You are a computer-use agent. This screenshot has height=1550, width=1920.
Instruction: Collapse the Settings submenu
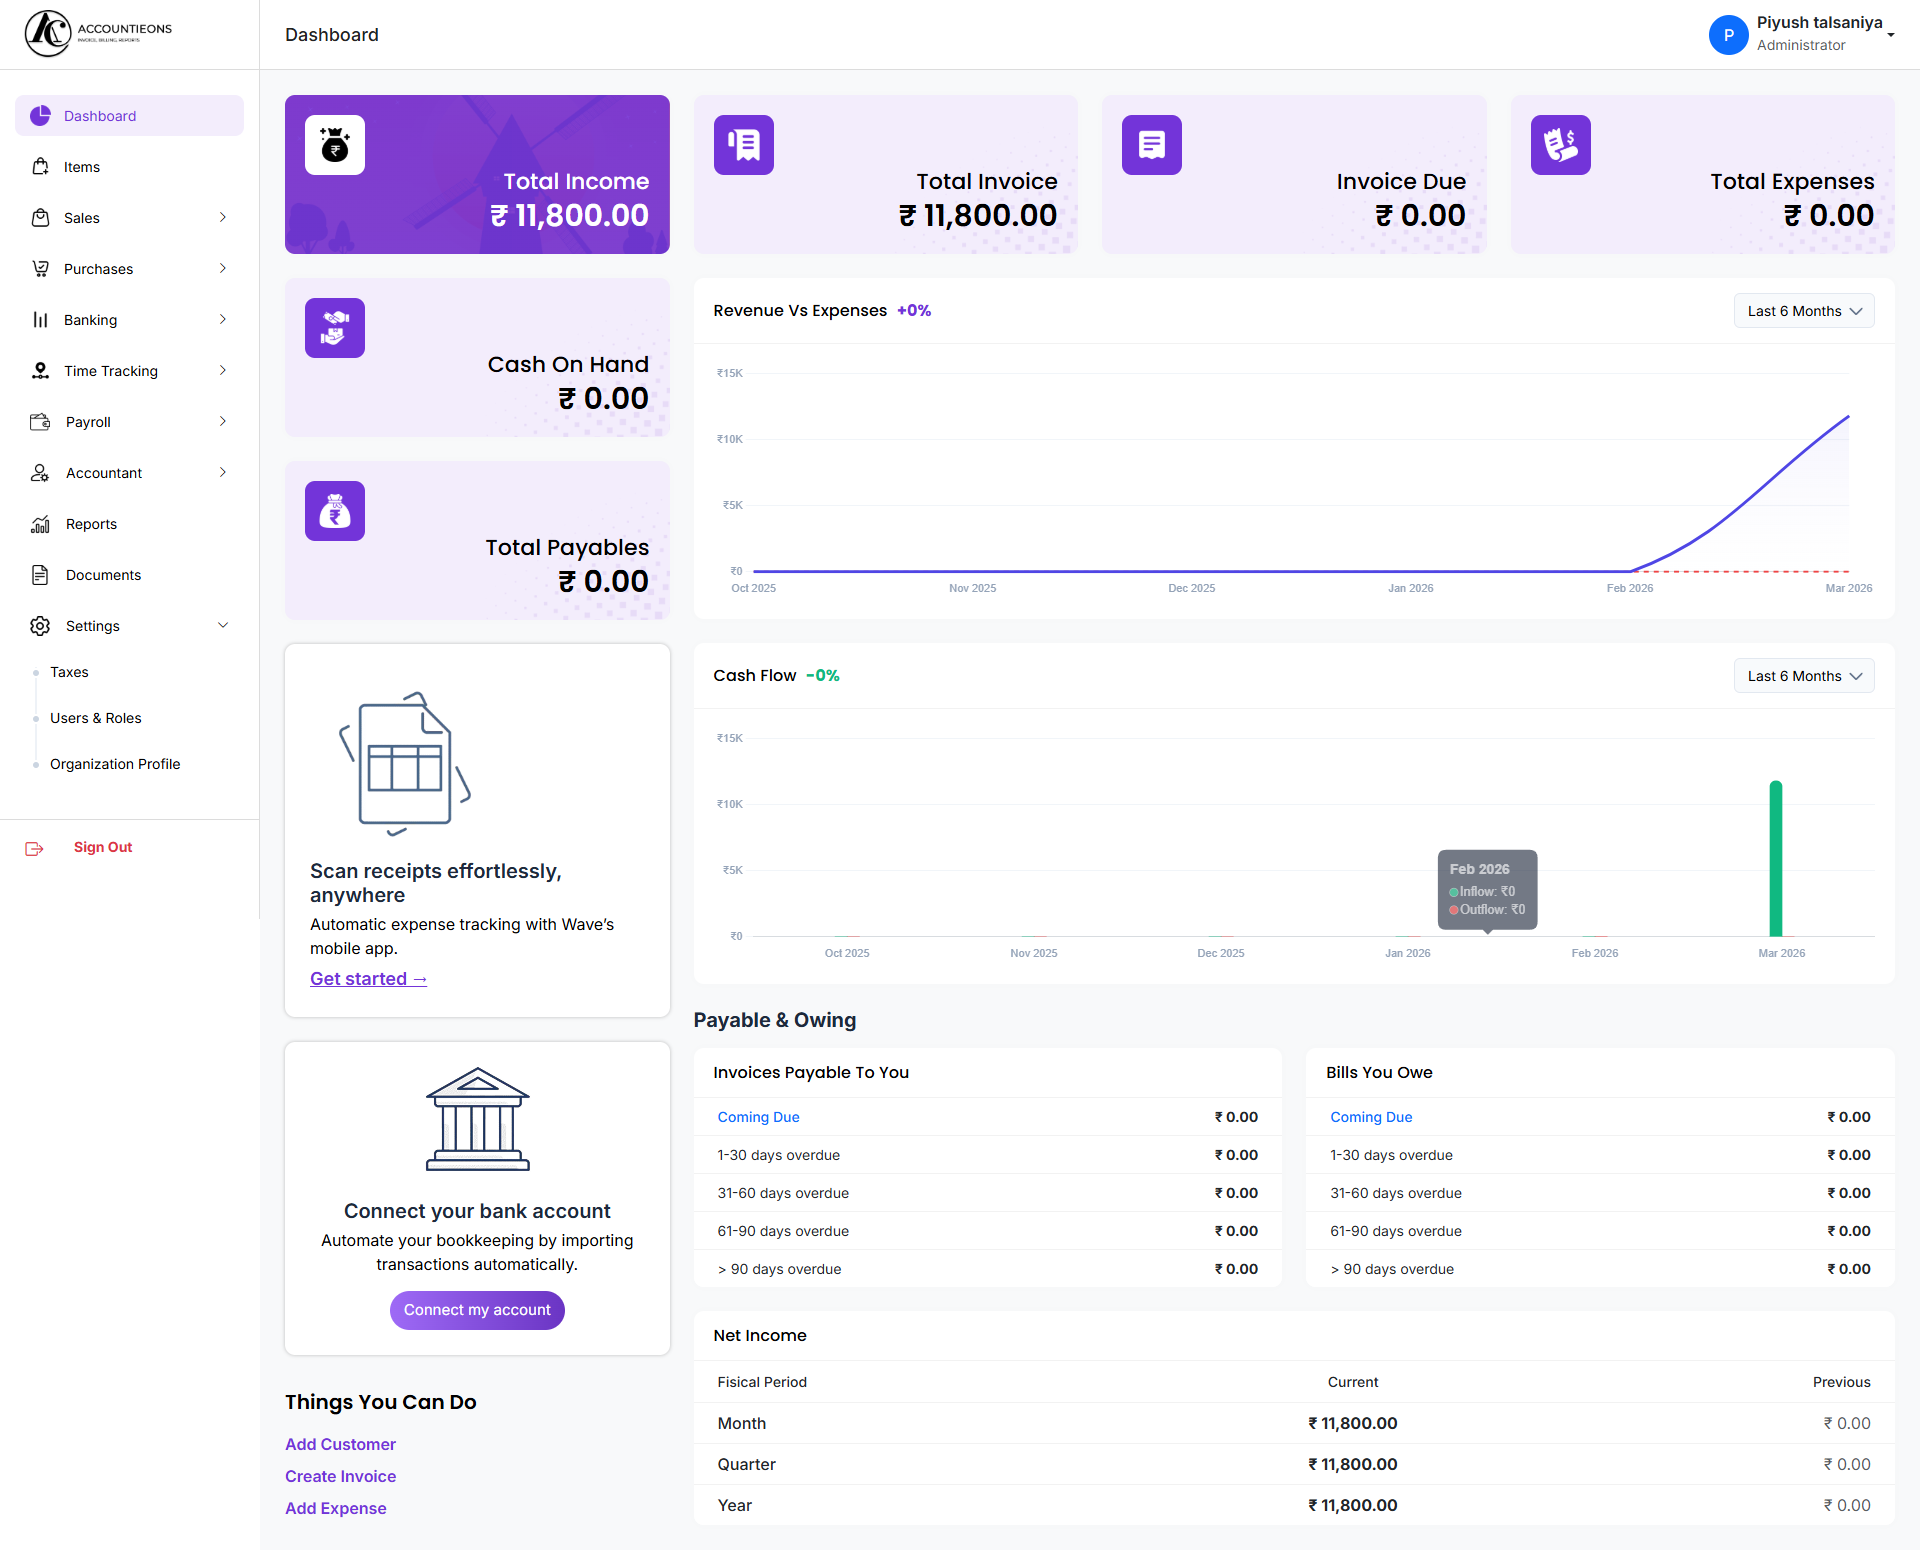coord(222,625)
